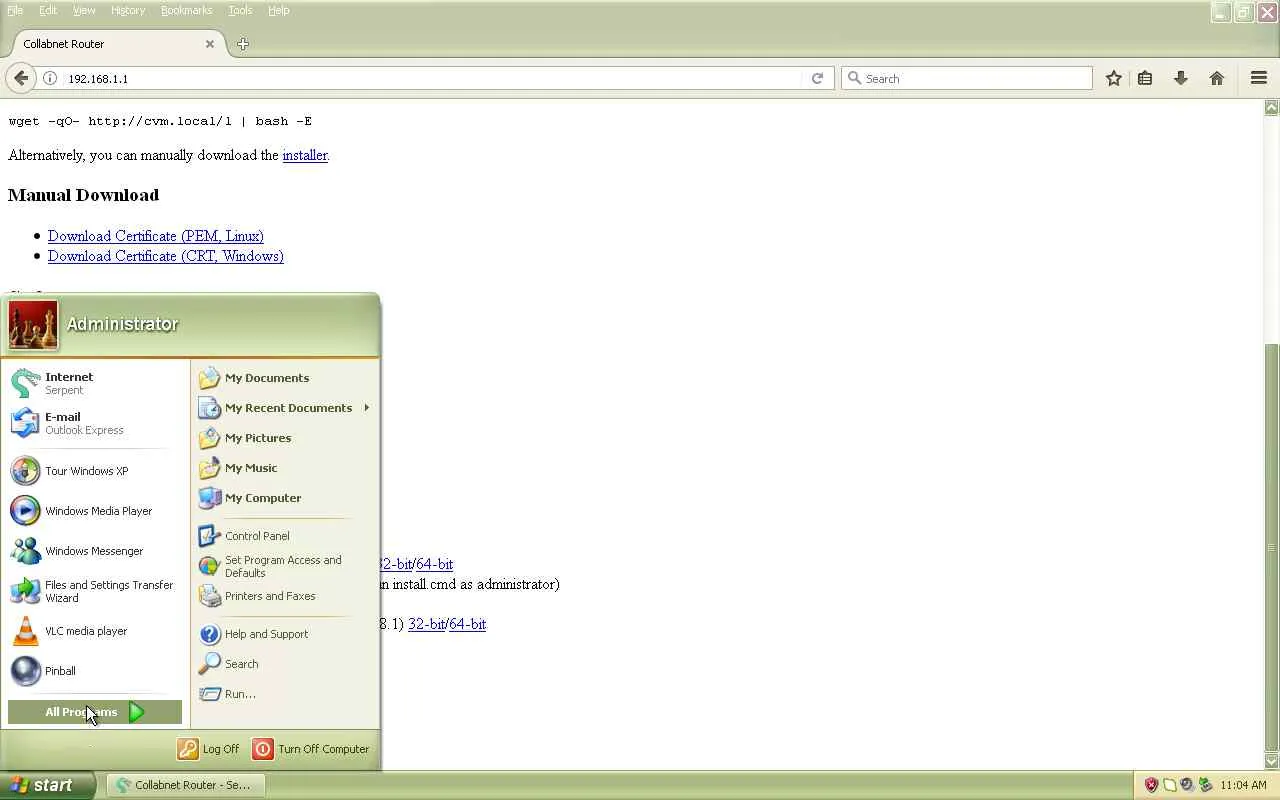Open the 64-bit link above install.cmd line

[435, 564]
